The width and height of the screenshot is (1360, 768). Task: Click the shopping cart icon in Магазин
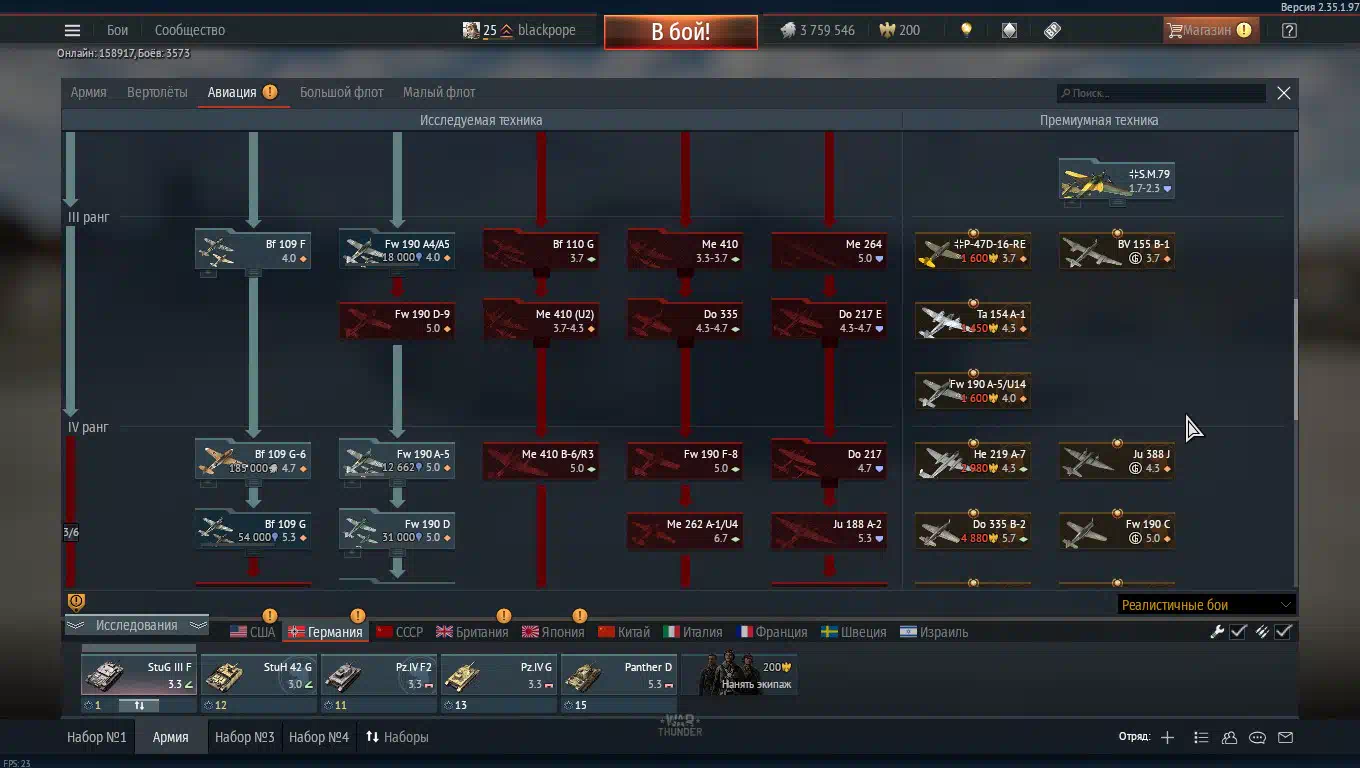point(1174,30)
